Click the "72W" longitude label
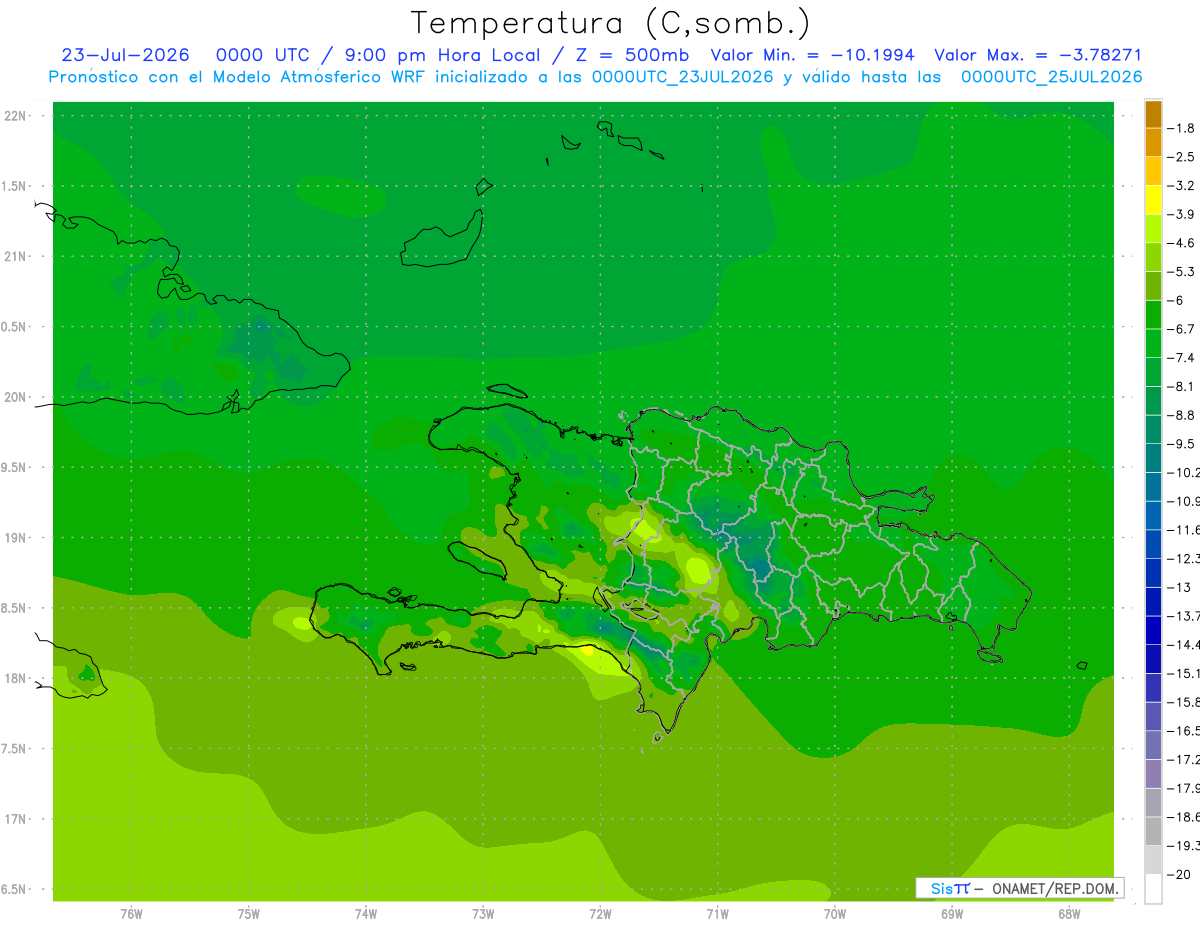 click(600, 914)
